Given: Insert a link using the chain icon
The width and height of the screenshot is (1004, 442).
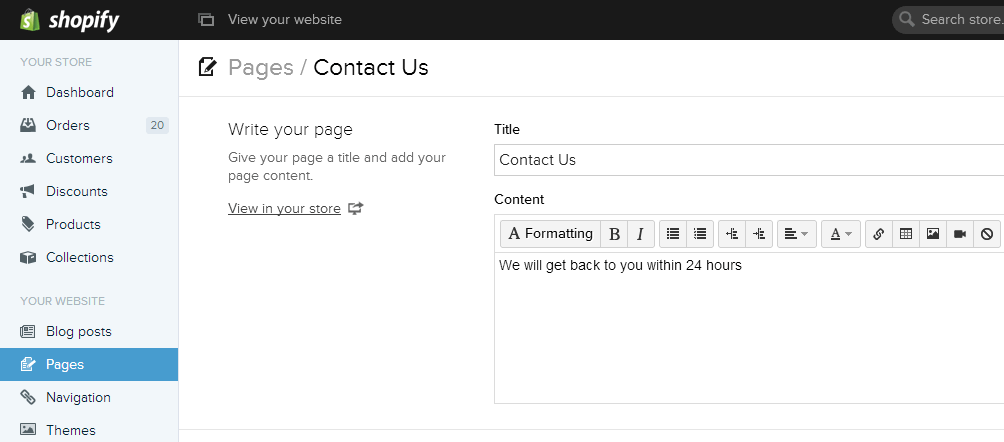Looking at the screenshot, I should tap(878, 234).
